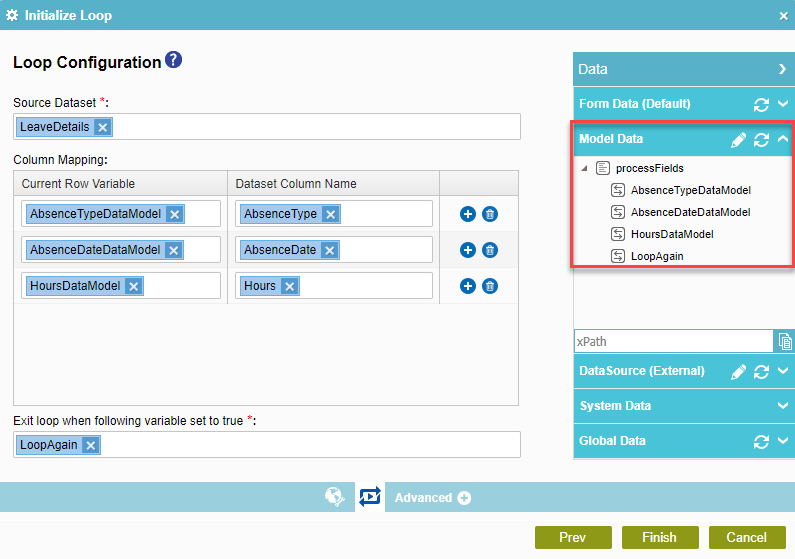Viewport: 795px width, 559px height.
Task: Click the Prev button
Action: (x=572, y=537)
